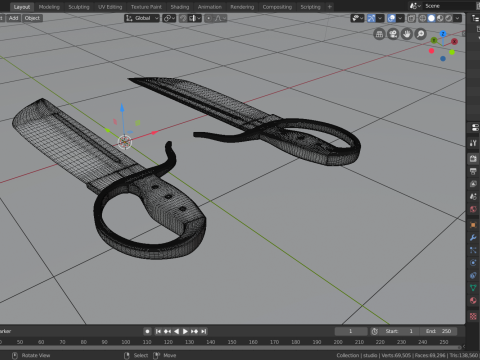The image size is (480, 360).
Task: Add a new workspace with plus
Action: [329, 7]
